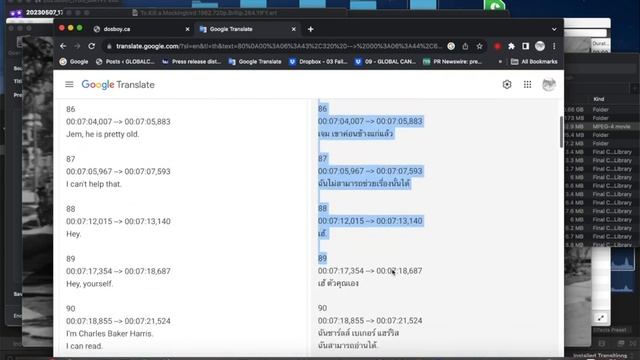Open the Dropbox - 03 Fall... bookmark

[318, 62]
